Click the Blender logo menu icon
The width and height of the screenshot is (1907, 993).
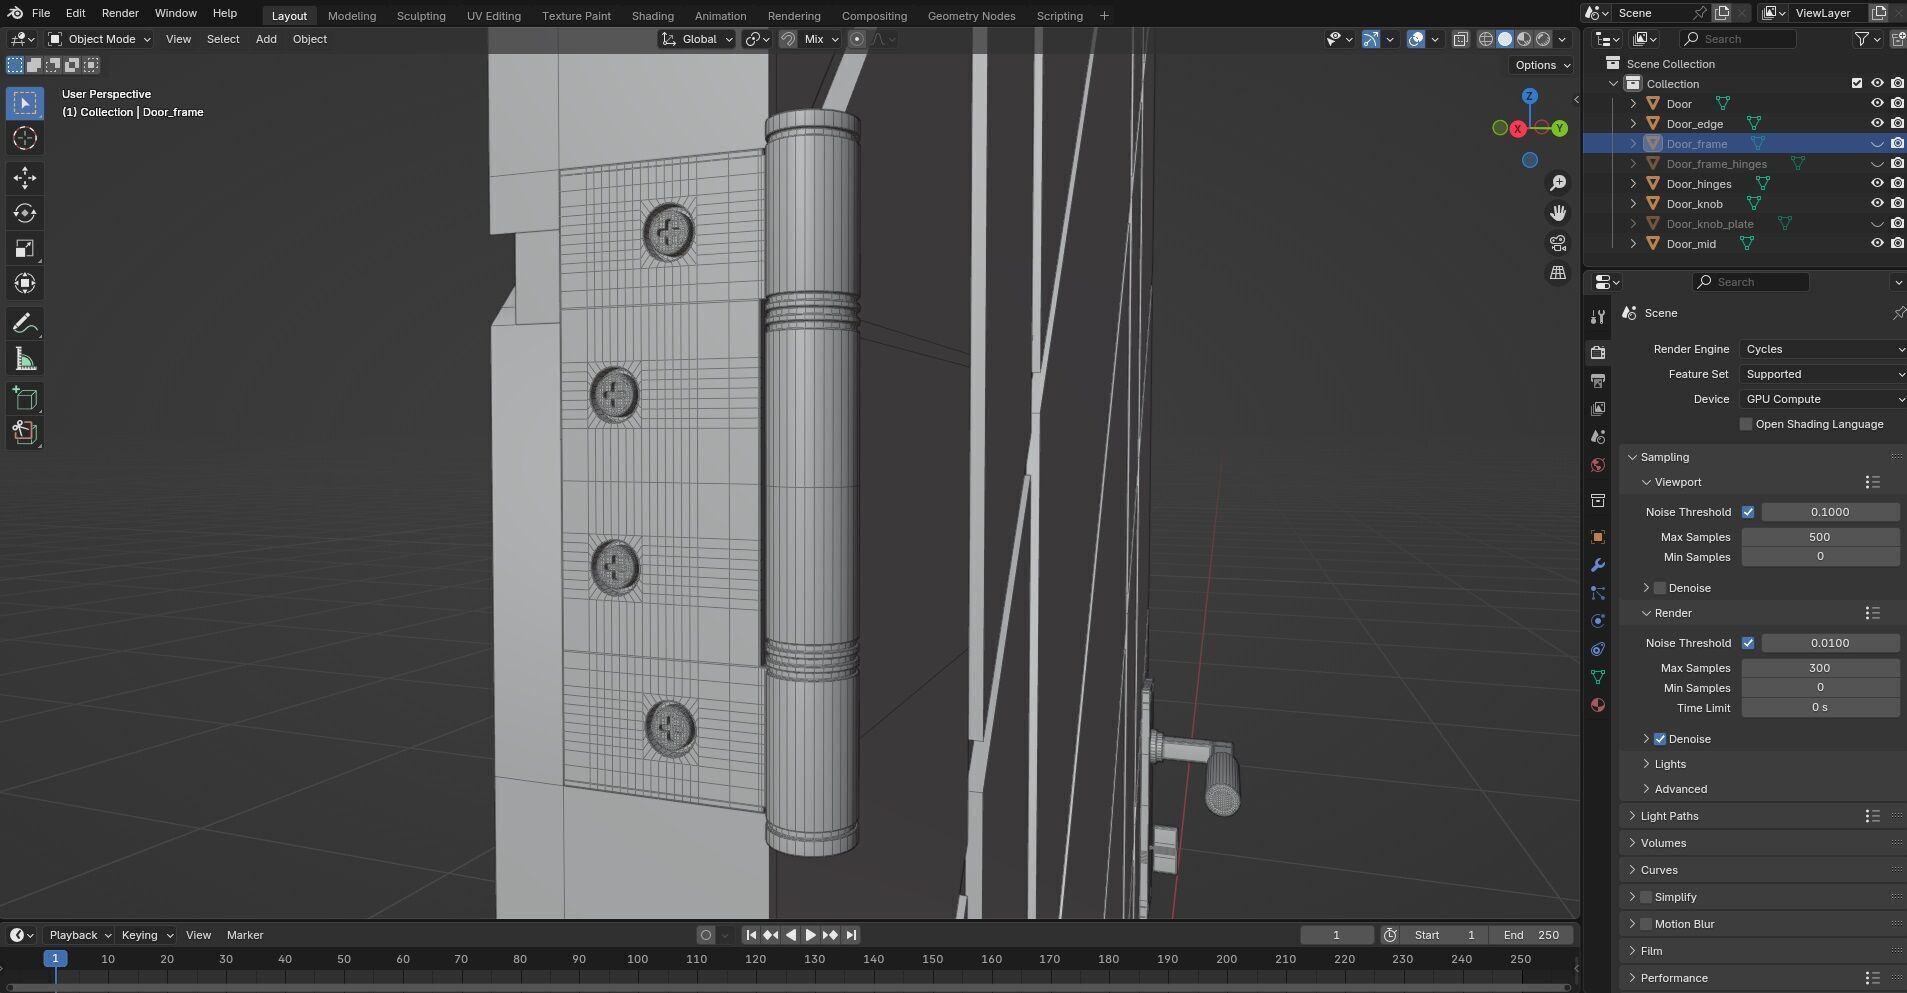[x=14, y=13]
